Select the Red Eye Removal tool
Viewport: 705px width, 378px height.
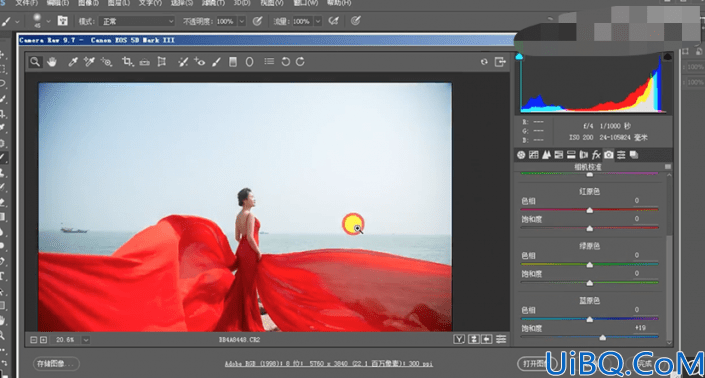pos(200,62)
